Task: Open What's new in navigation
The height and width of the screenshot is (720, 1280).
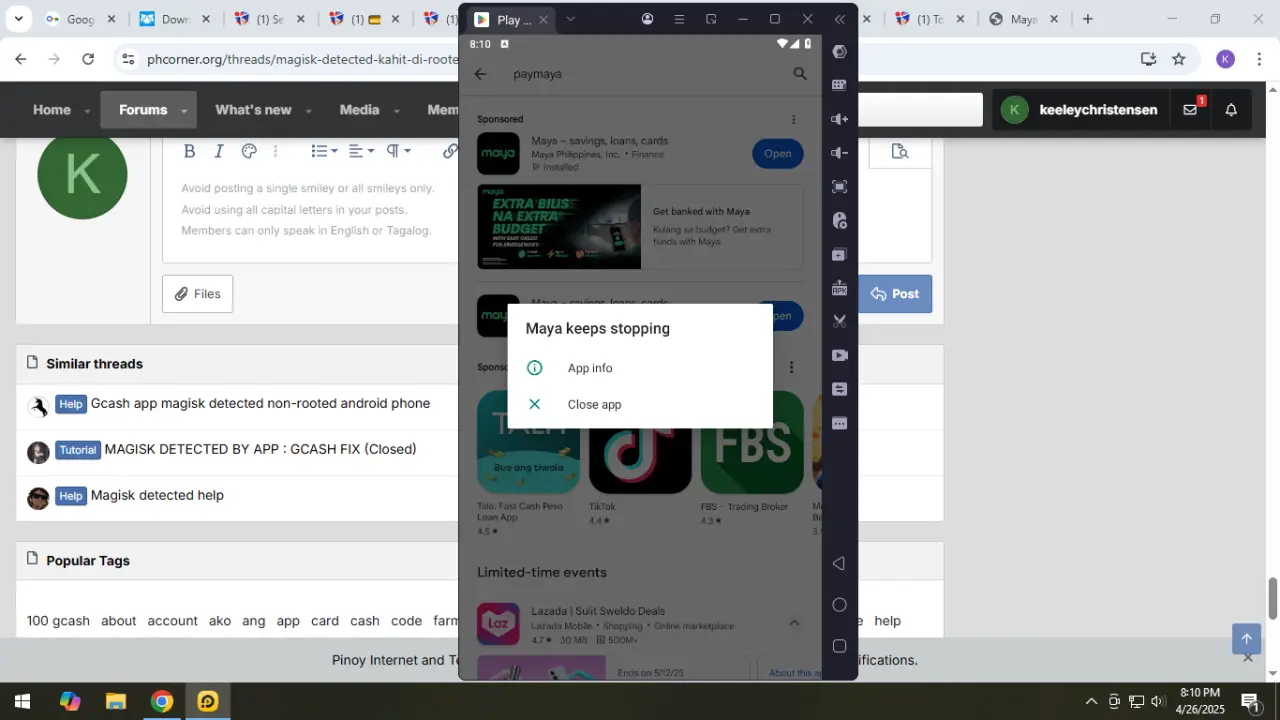Action: point(253,110)
